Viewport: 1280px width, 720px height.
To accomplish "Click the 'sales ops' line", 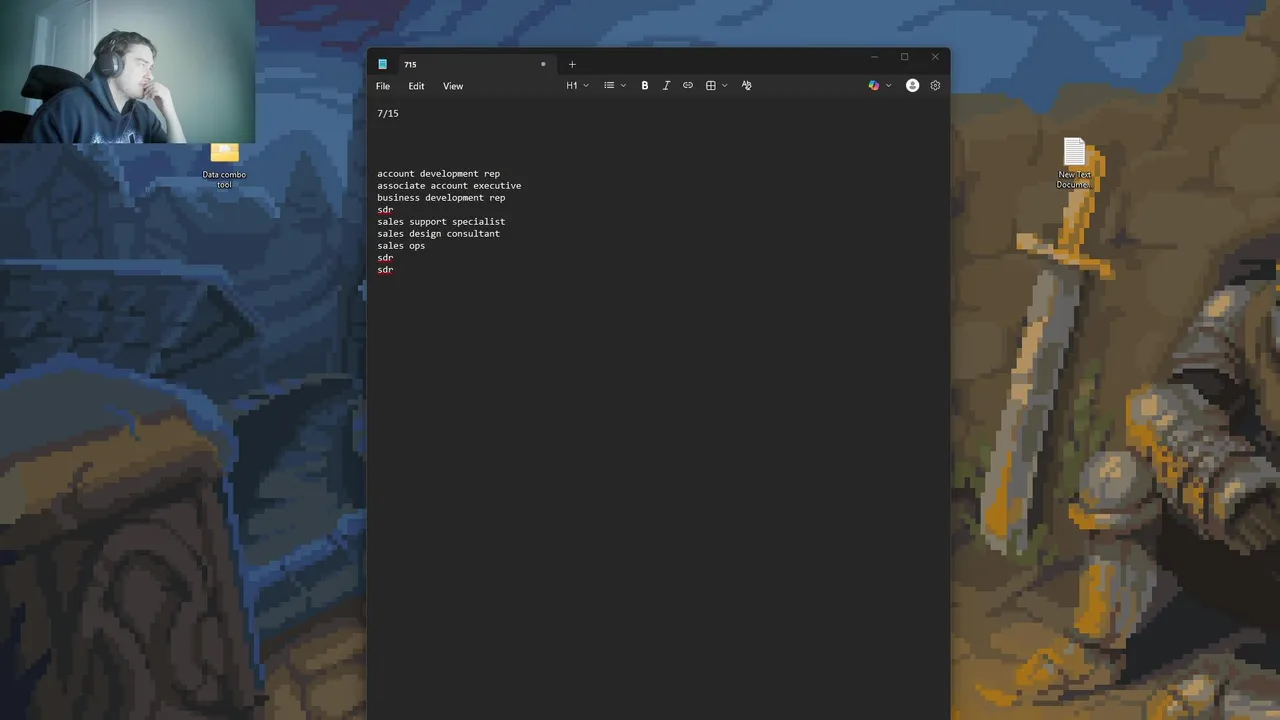I will [x=401, y=246].
